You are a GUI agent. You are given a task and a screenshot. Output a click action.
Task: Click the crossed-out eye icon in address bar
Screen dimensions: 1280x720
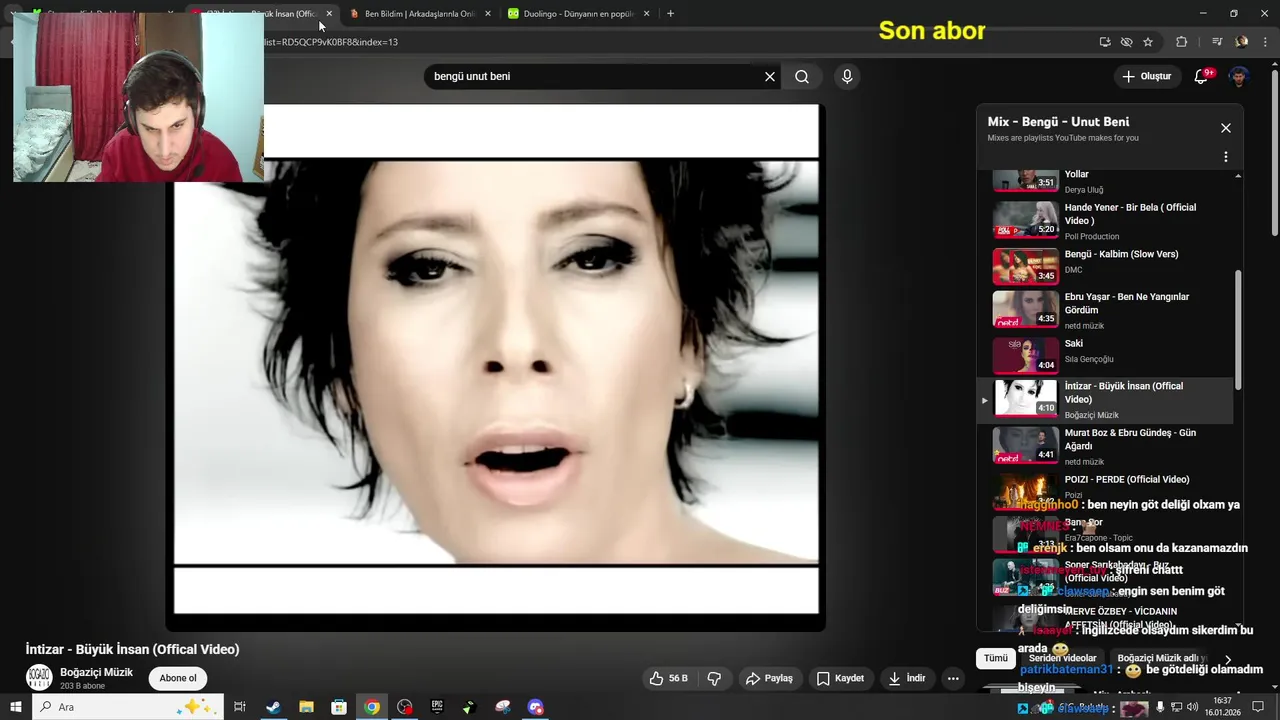[x=1127, y=42]
